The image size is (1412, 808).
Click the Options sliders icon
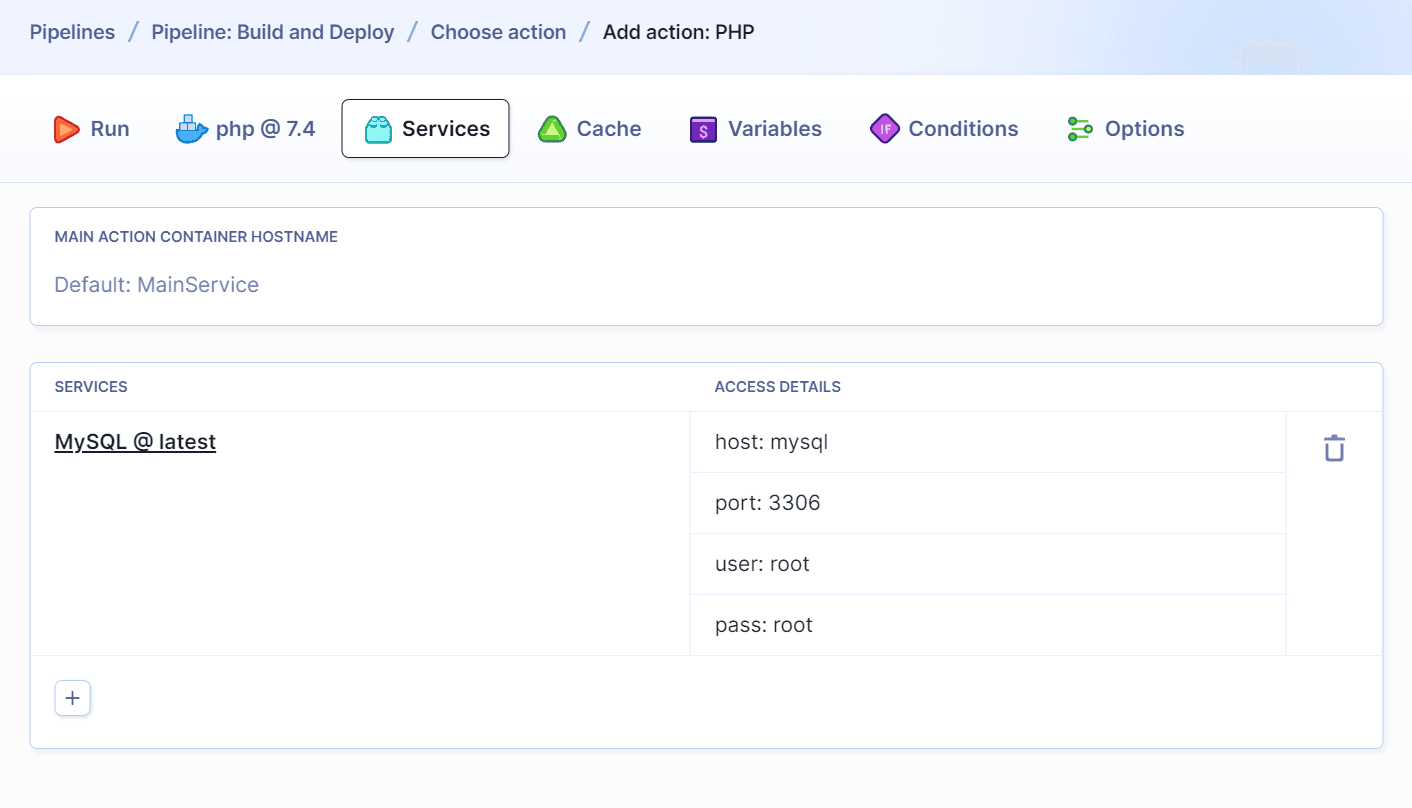pyautogui.click(x=1079, y=128)
